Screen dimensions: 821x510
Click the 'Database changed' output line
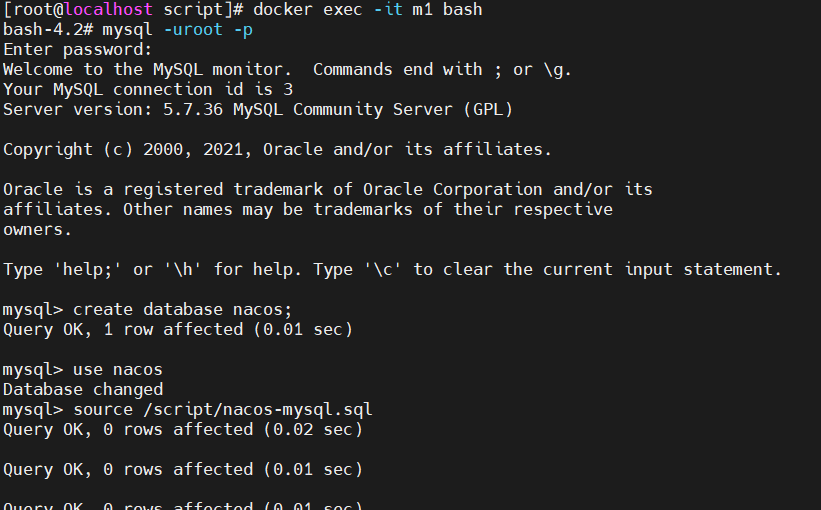click(83, 390)
